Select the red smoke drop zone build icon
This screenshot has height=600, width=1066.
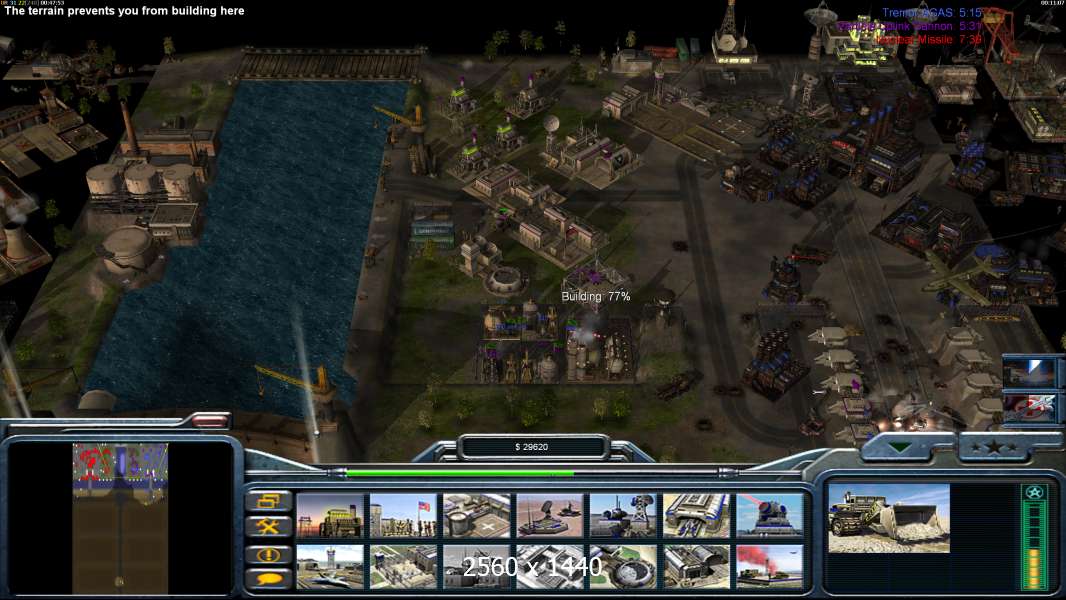pyautogui.click(x=770, y=566)
